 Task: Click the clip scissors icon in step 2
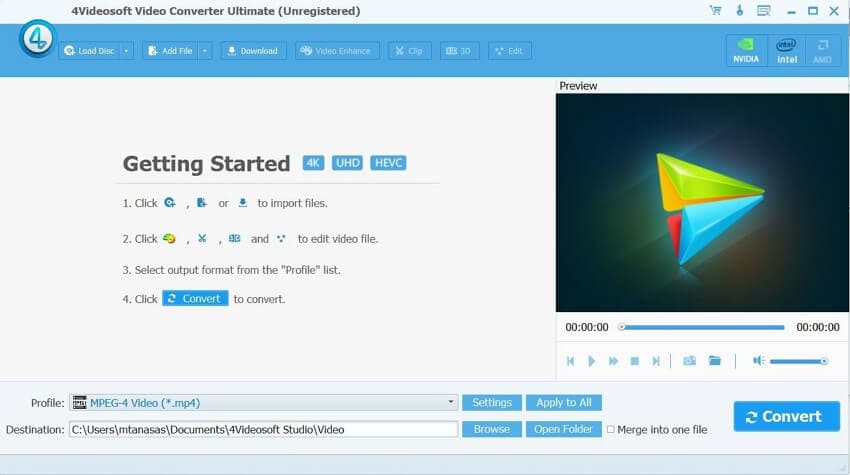point(202,238)
